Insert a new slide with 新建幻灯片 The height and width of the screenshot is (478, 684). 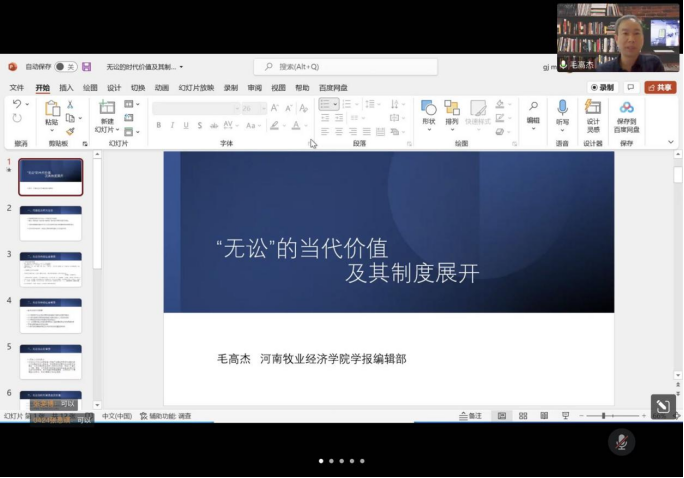[106, 116]
